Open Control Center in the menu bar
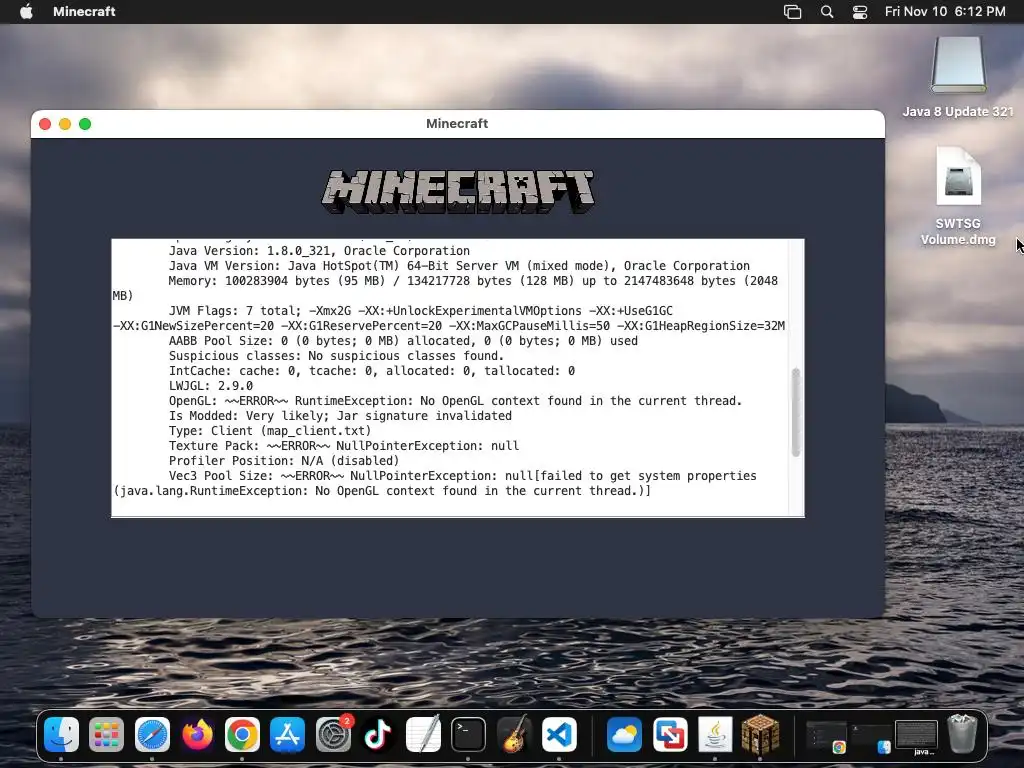Viewport: 1024px width, 768px height. (x=860, y=11)
